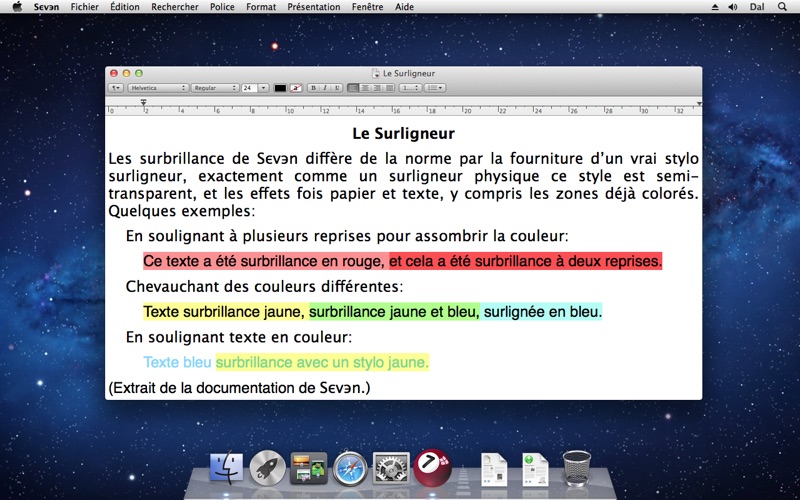
Task: Click 'surbrillance avec un stylo jaune.' text
Action: [x=322, y=362]
